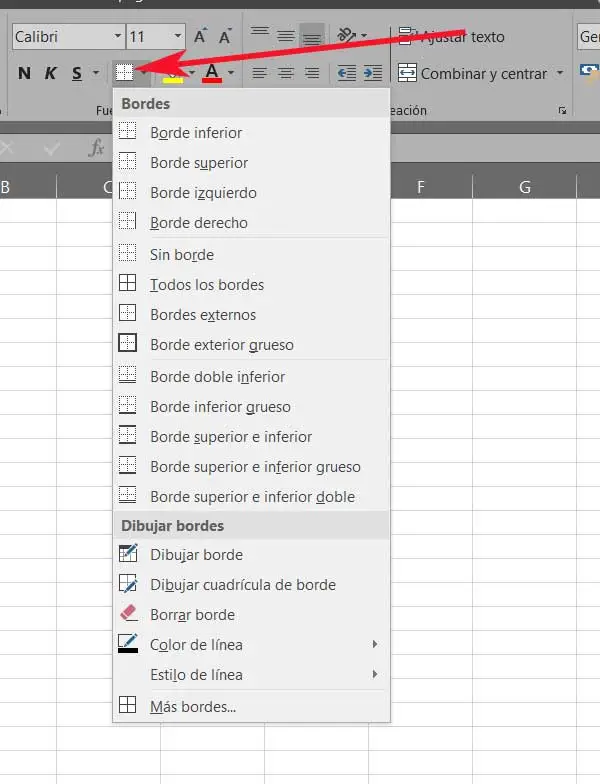Open the font size 11 dropdown
The height and width of the screenshot is (784, 600).
[178, 37]
